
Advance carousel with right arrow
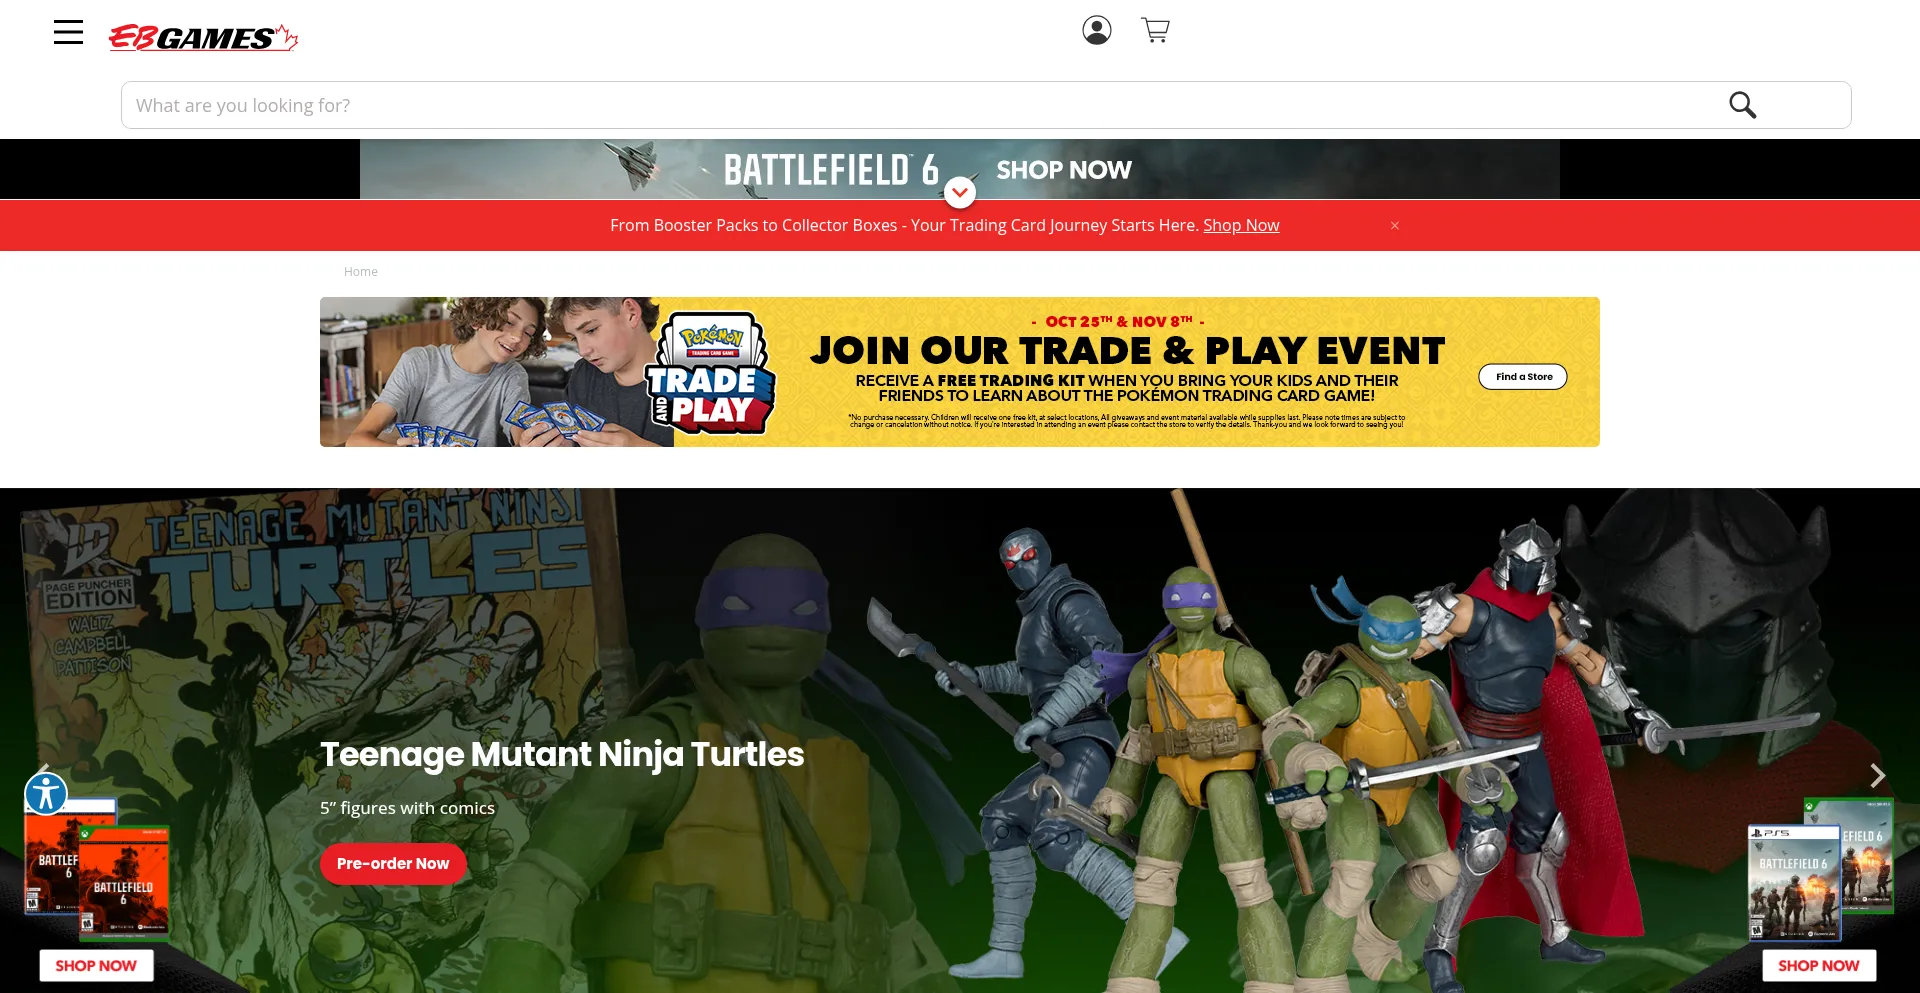(x=1877, y=775)
